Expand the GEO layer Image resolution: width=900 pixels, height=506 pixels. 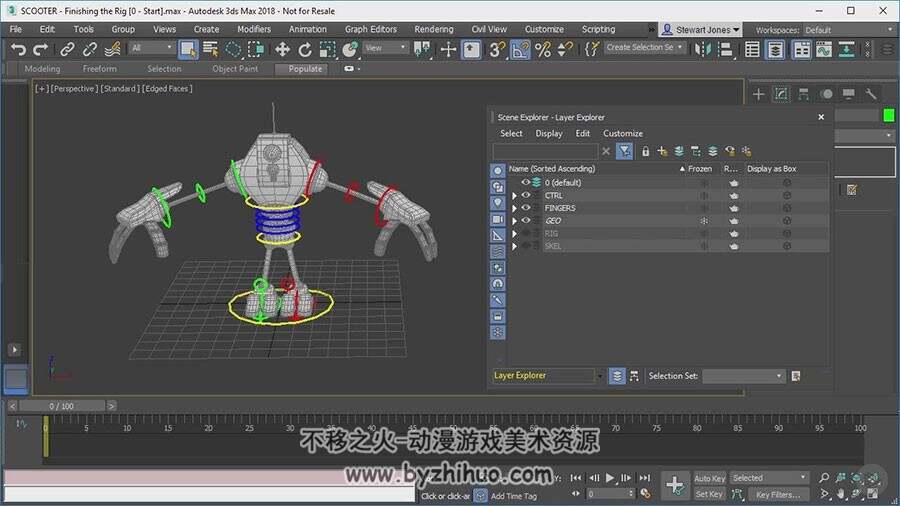coord(514,221)
